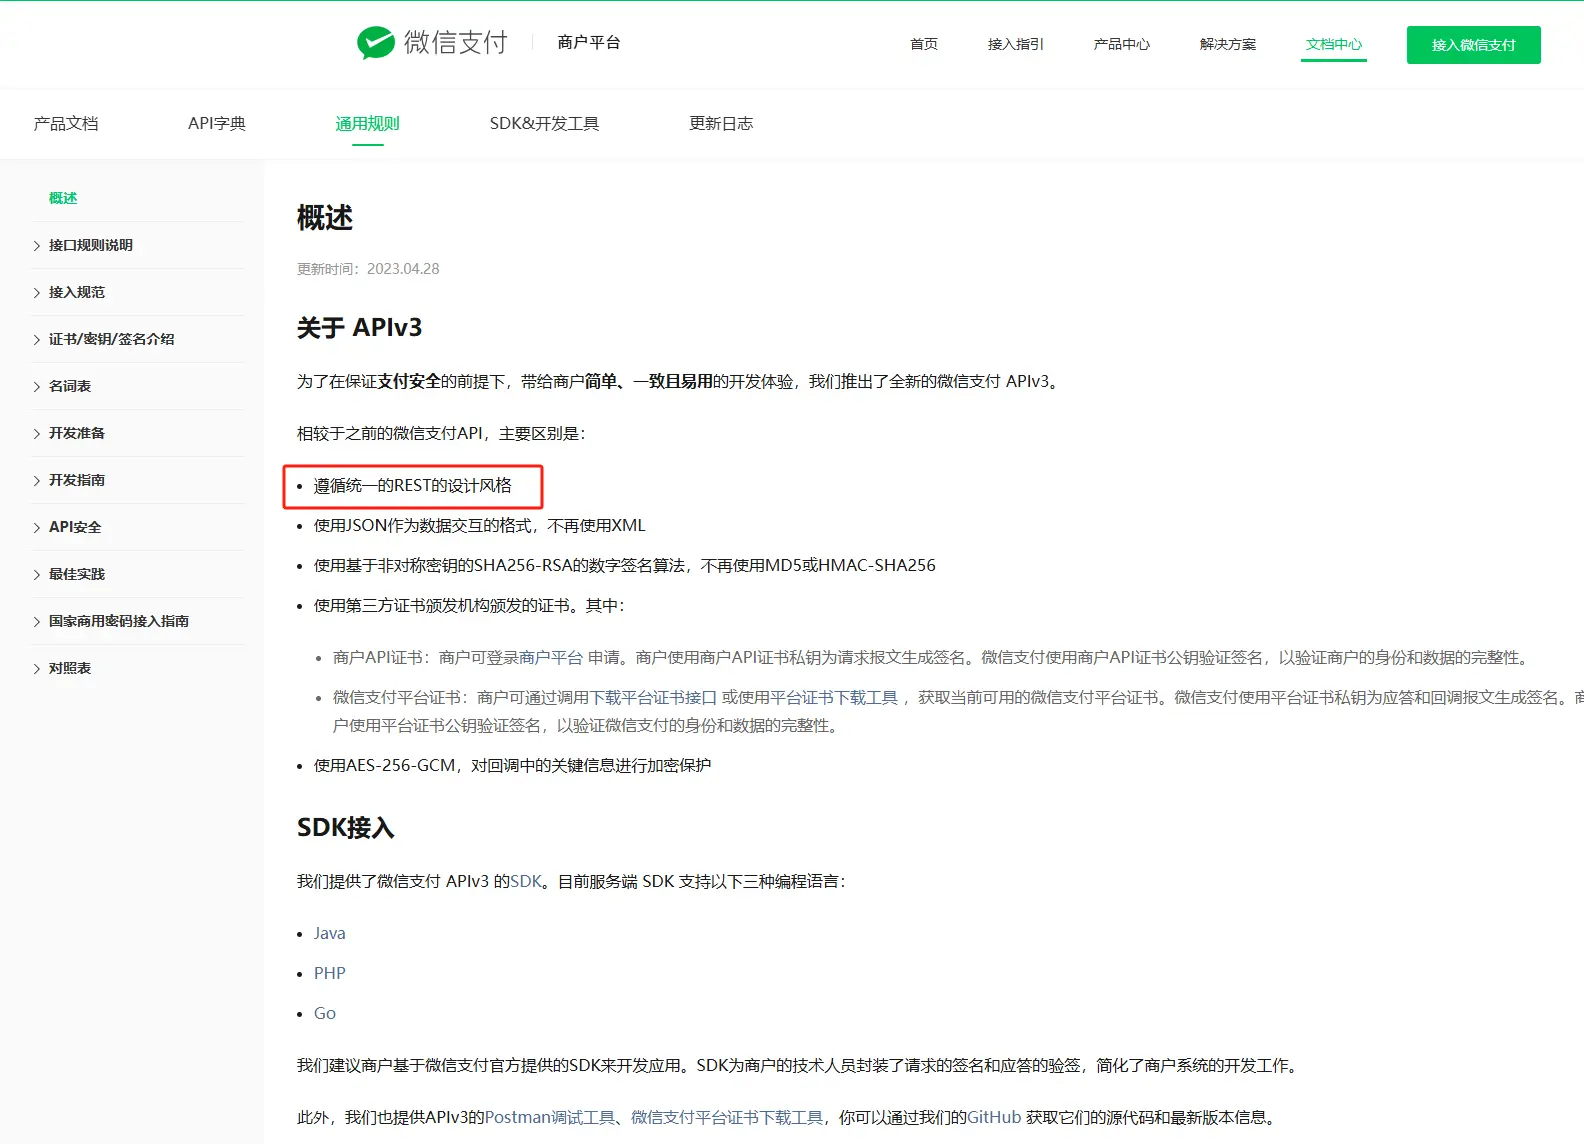Click the 商户平台 header label
The image size is (1584, 1144).
589,42
